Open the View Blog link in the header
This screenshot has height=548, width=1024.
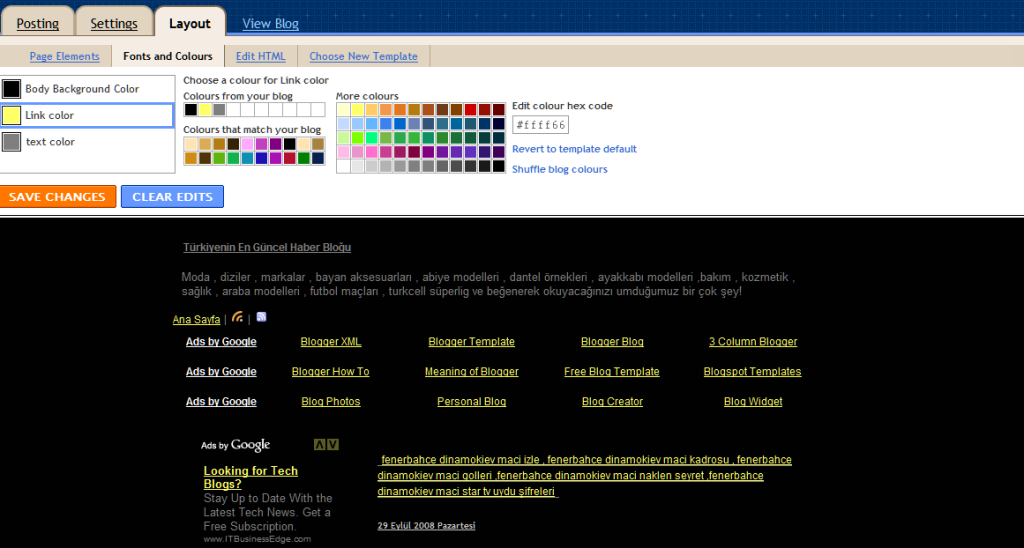(x=270, y=24)
